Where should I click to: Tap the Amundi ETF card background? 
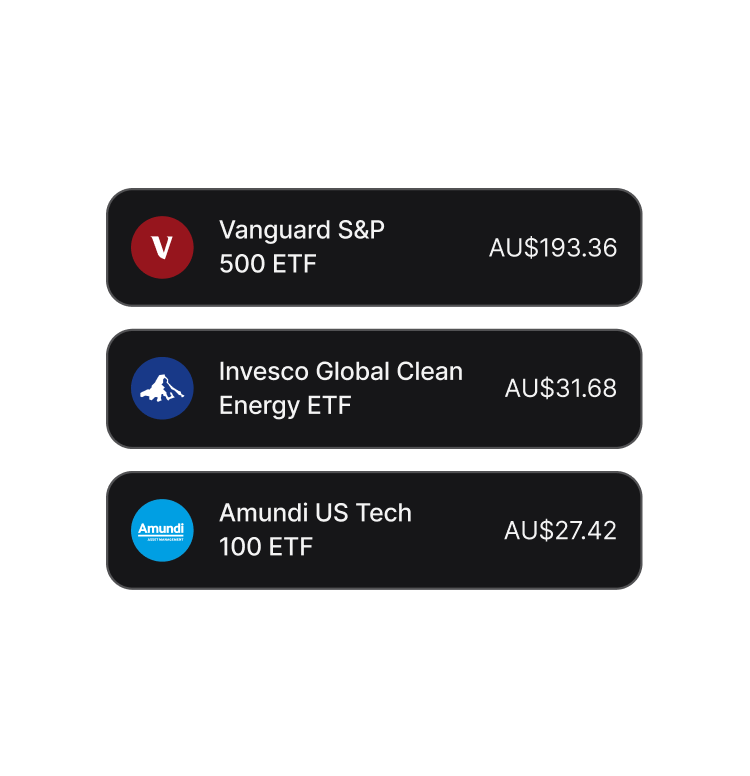point(374,530)
